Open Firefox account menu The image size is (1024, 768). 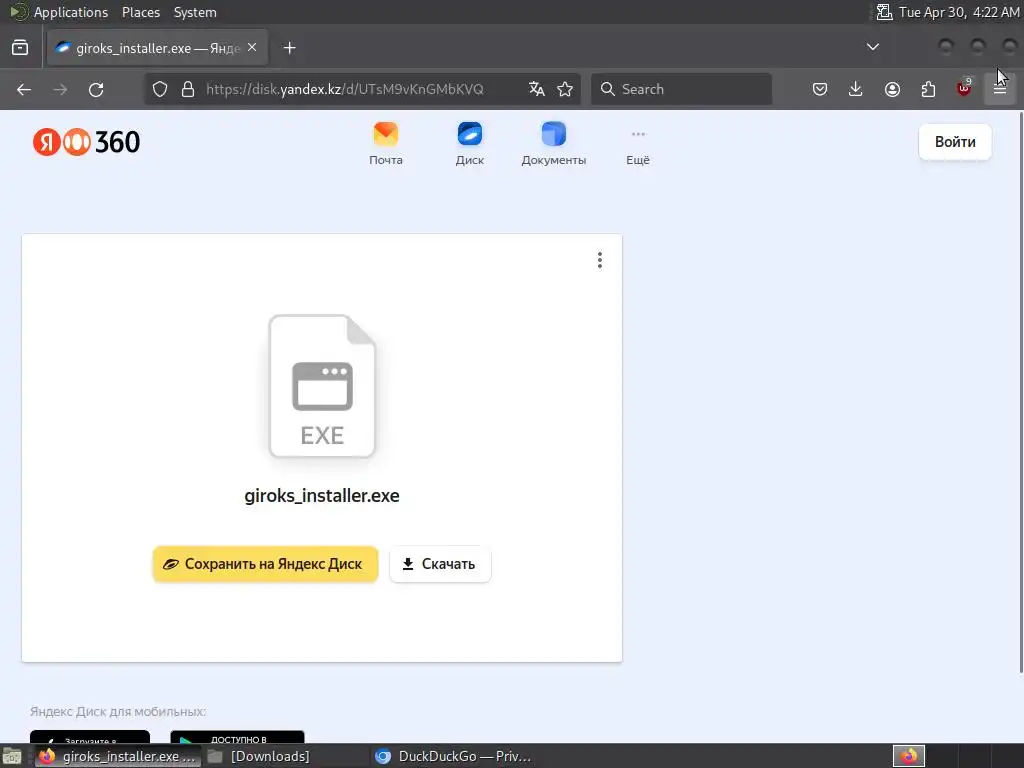click(x=892, y=89)
